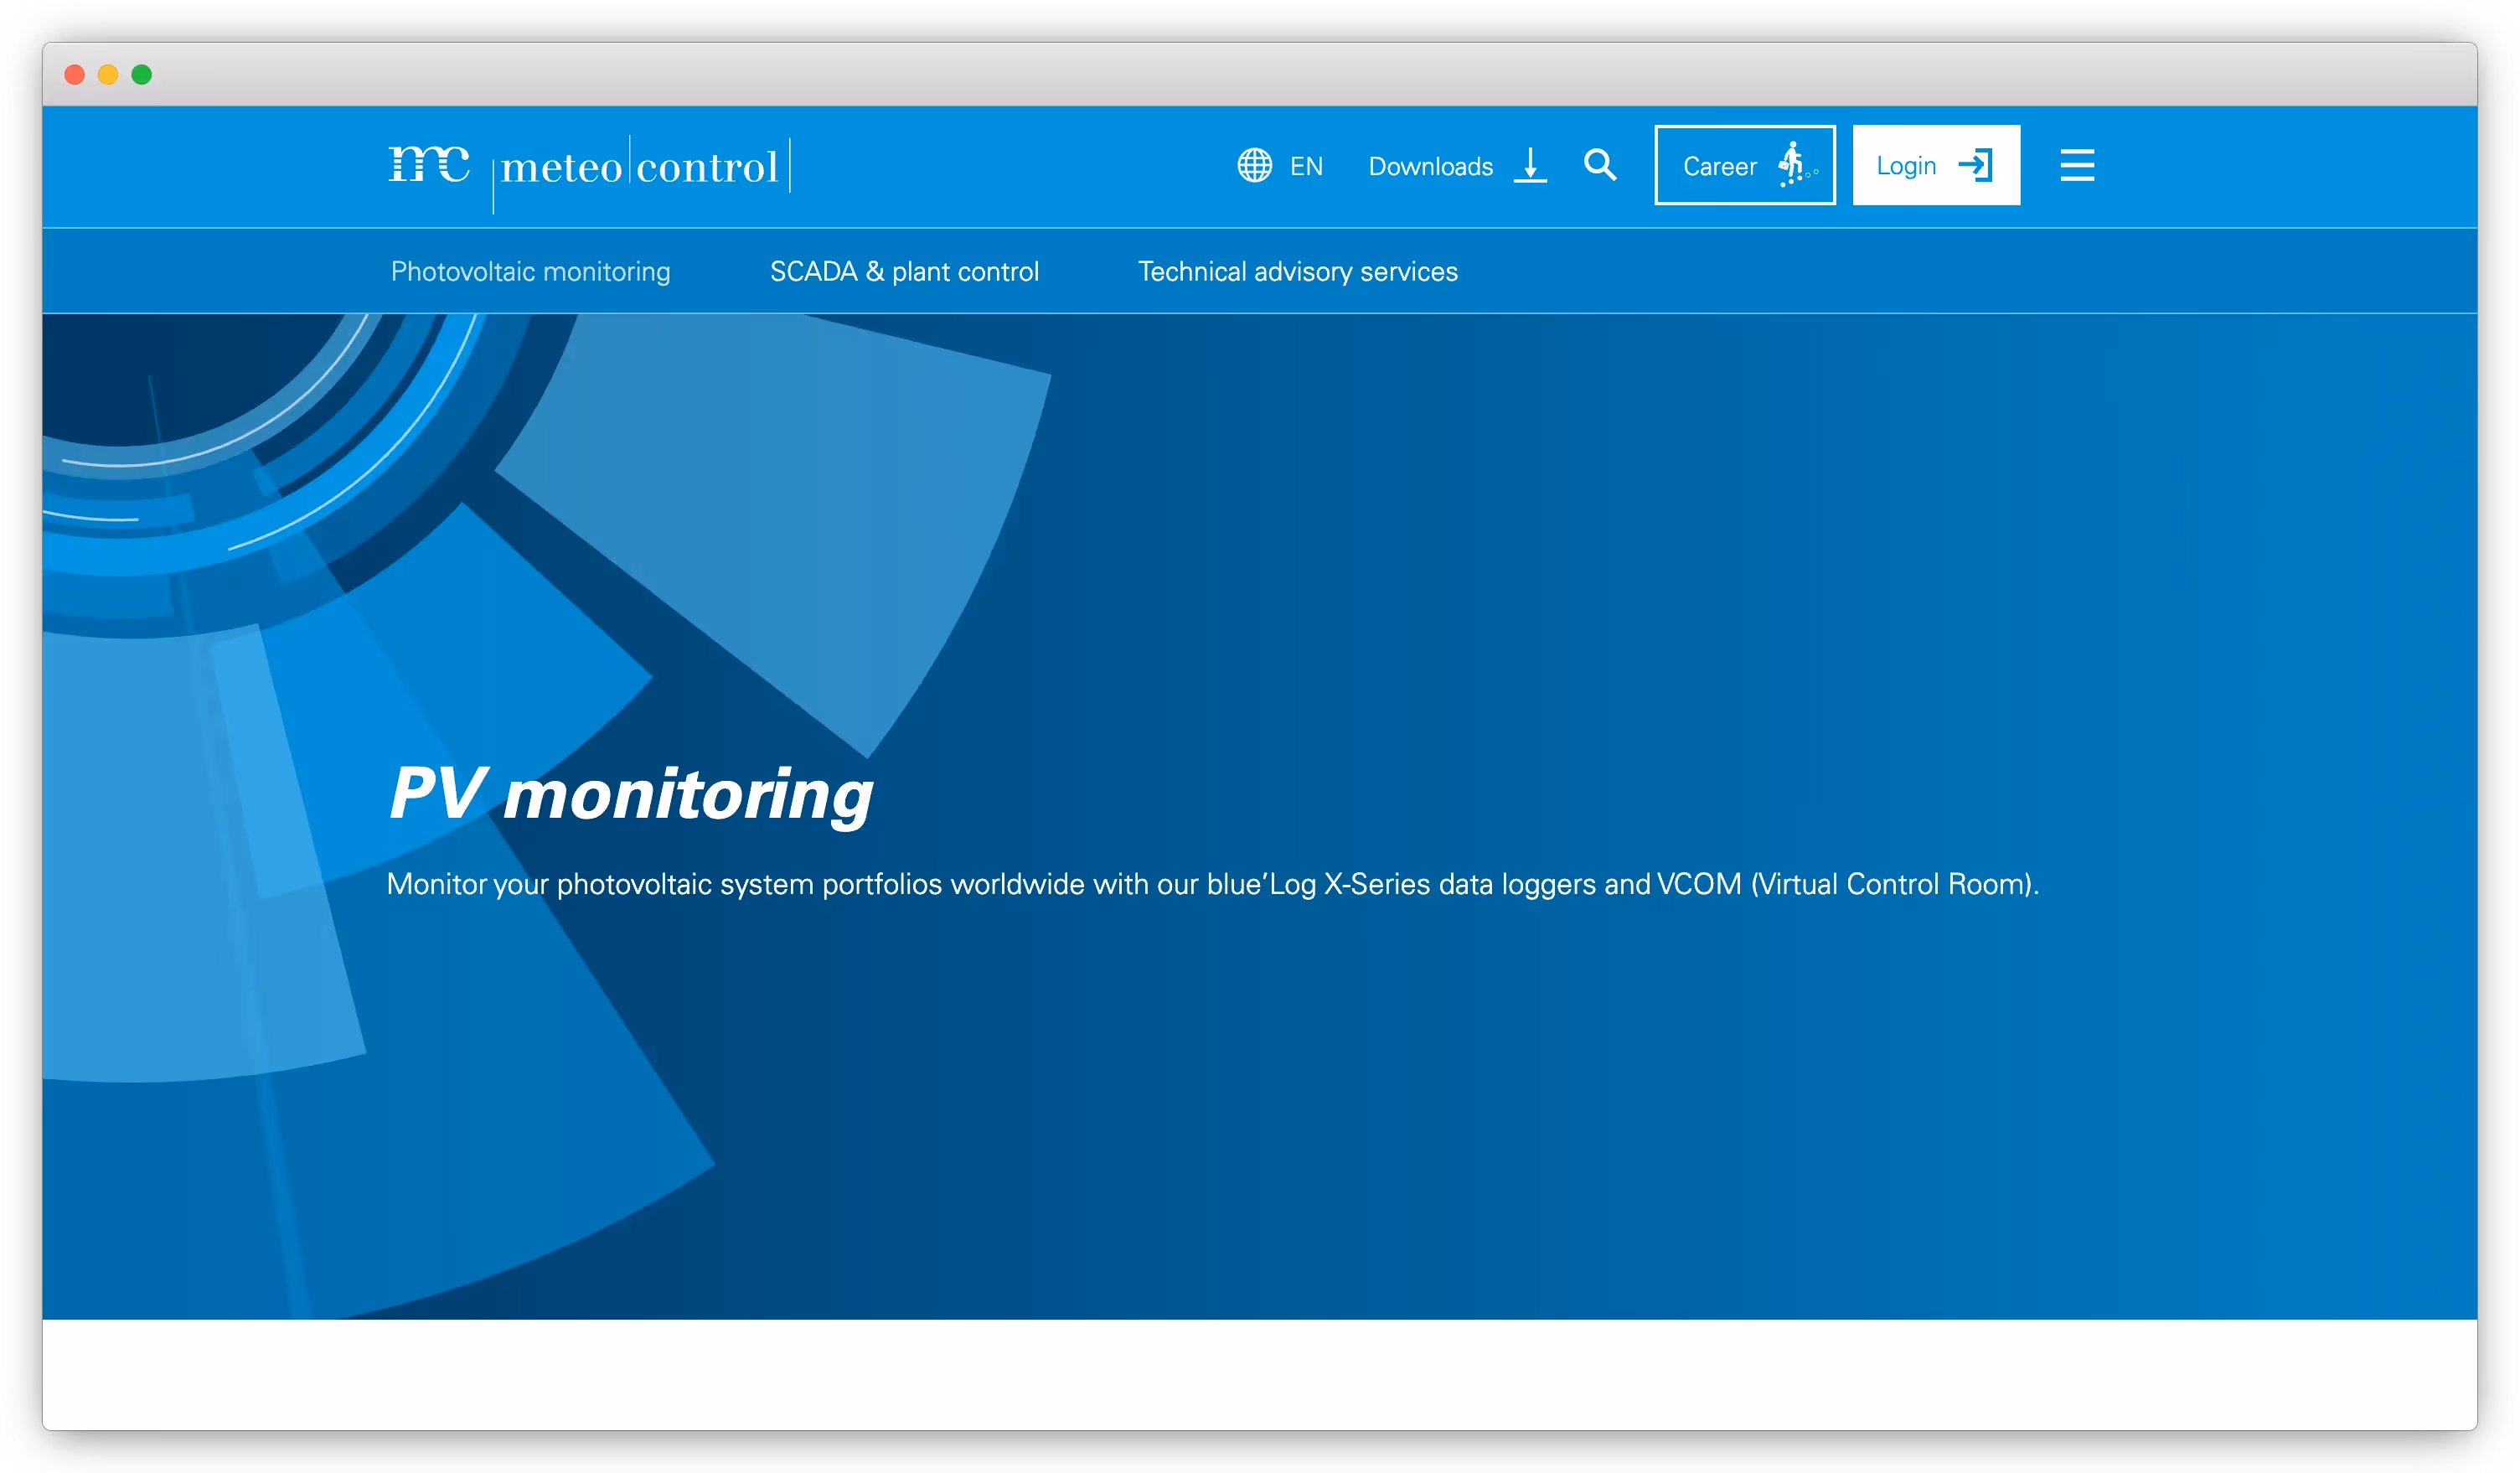Click the Career button
The width and height of the screenshot is (2520, 1473).
pyautogui.click(x=1744, y=165)
